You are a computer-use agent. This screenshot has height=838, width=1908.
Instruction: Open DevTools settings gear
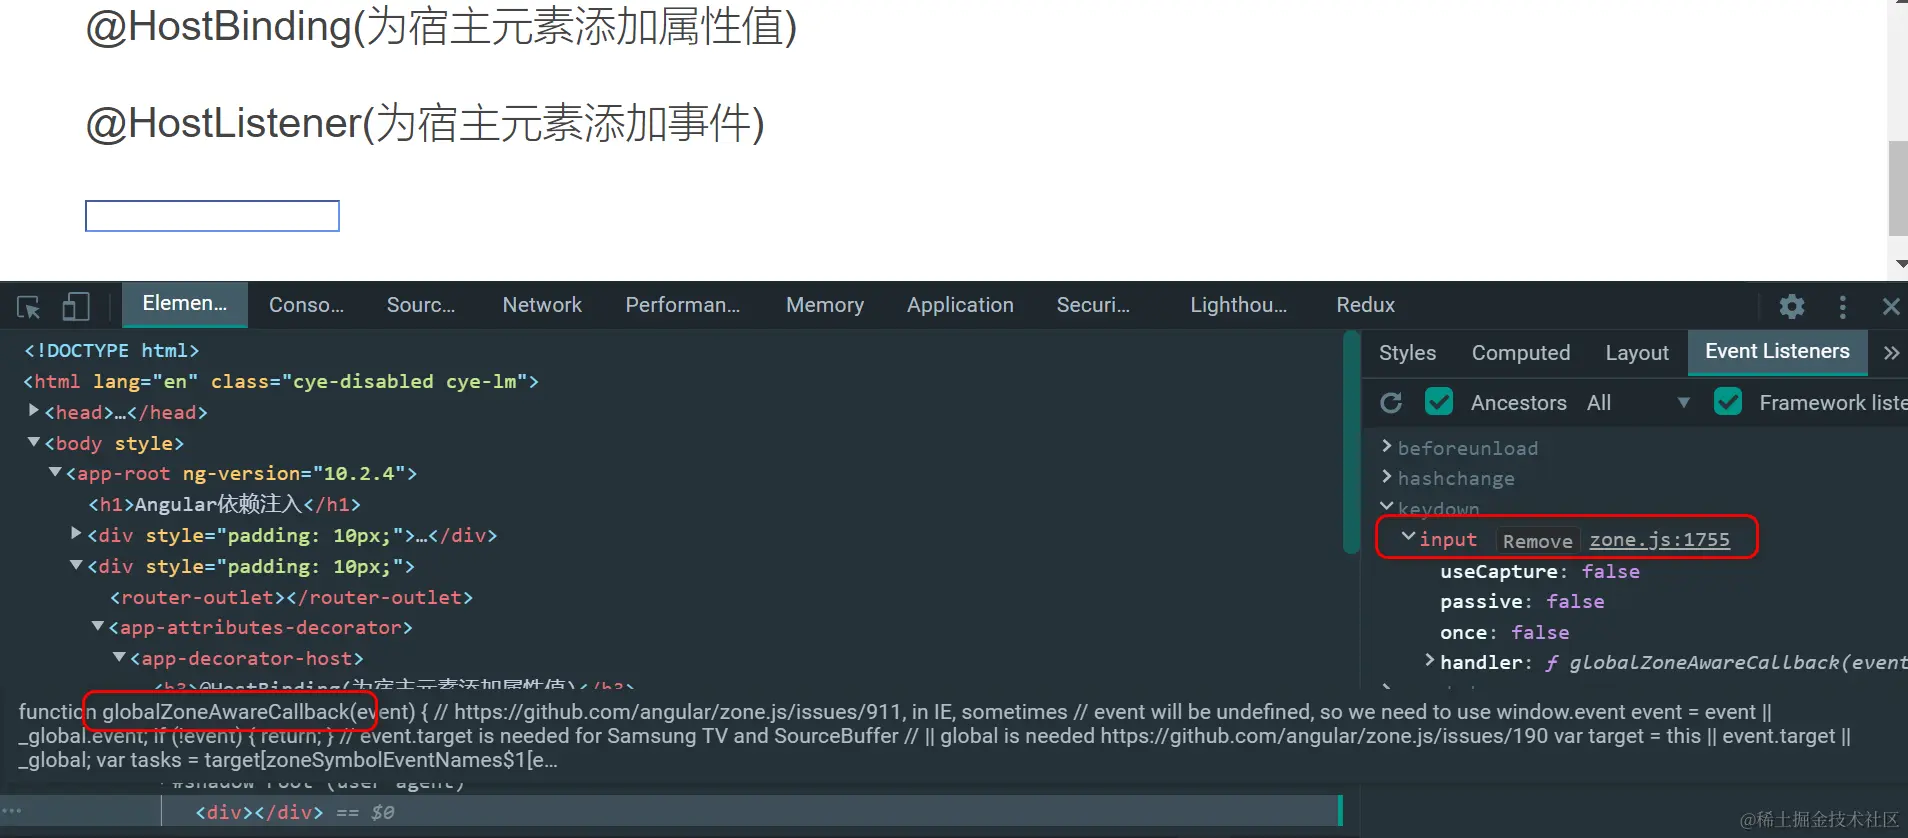[1792, 306]
